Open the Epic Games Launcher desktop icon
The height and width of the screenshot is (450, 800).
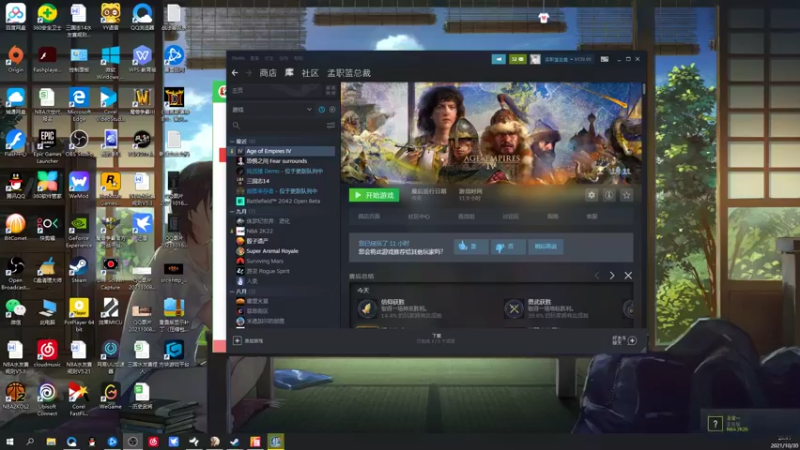coord(47,147)
